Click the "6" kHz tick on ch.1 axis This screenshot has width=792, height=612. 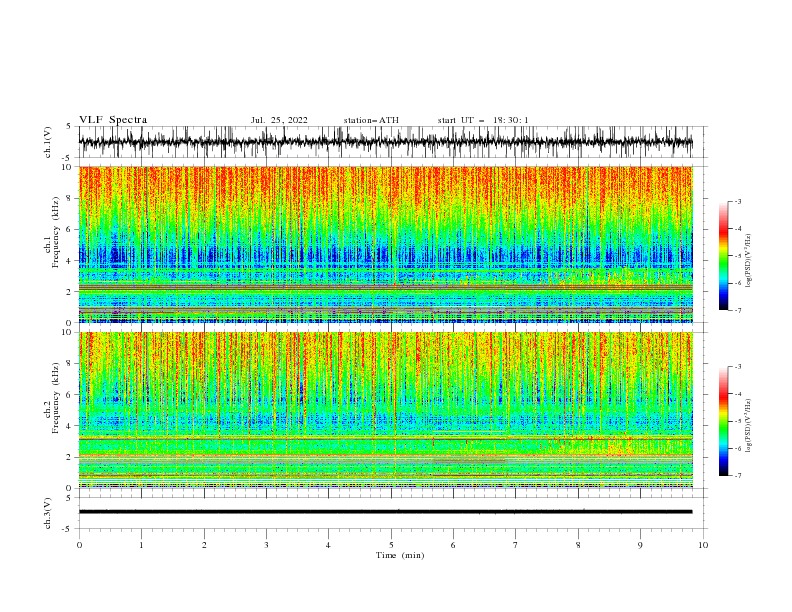coord(70,229)
